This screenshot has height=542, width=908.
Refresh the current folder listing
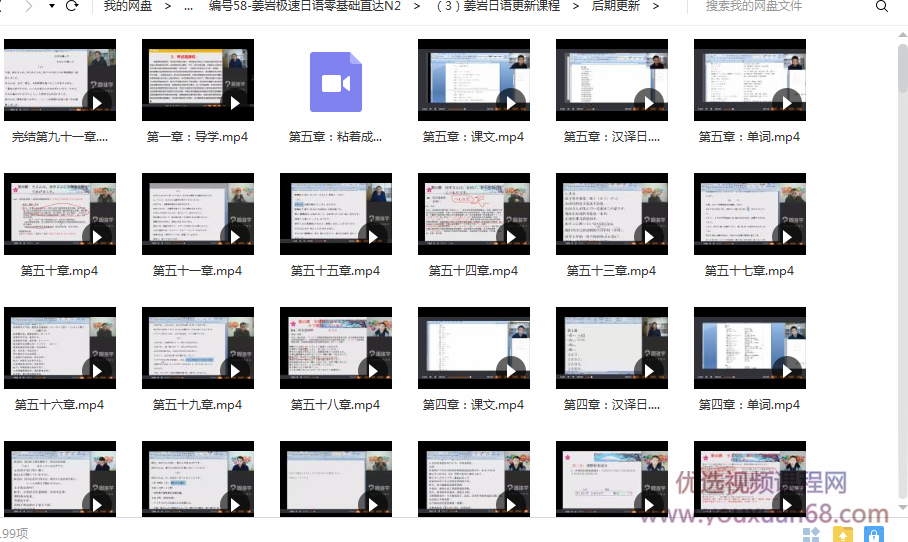72,6
